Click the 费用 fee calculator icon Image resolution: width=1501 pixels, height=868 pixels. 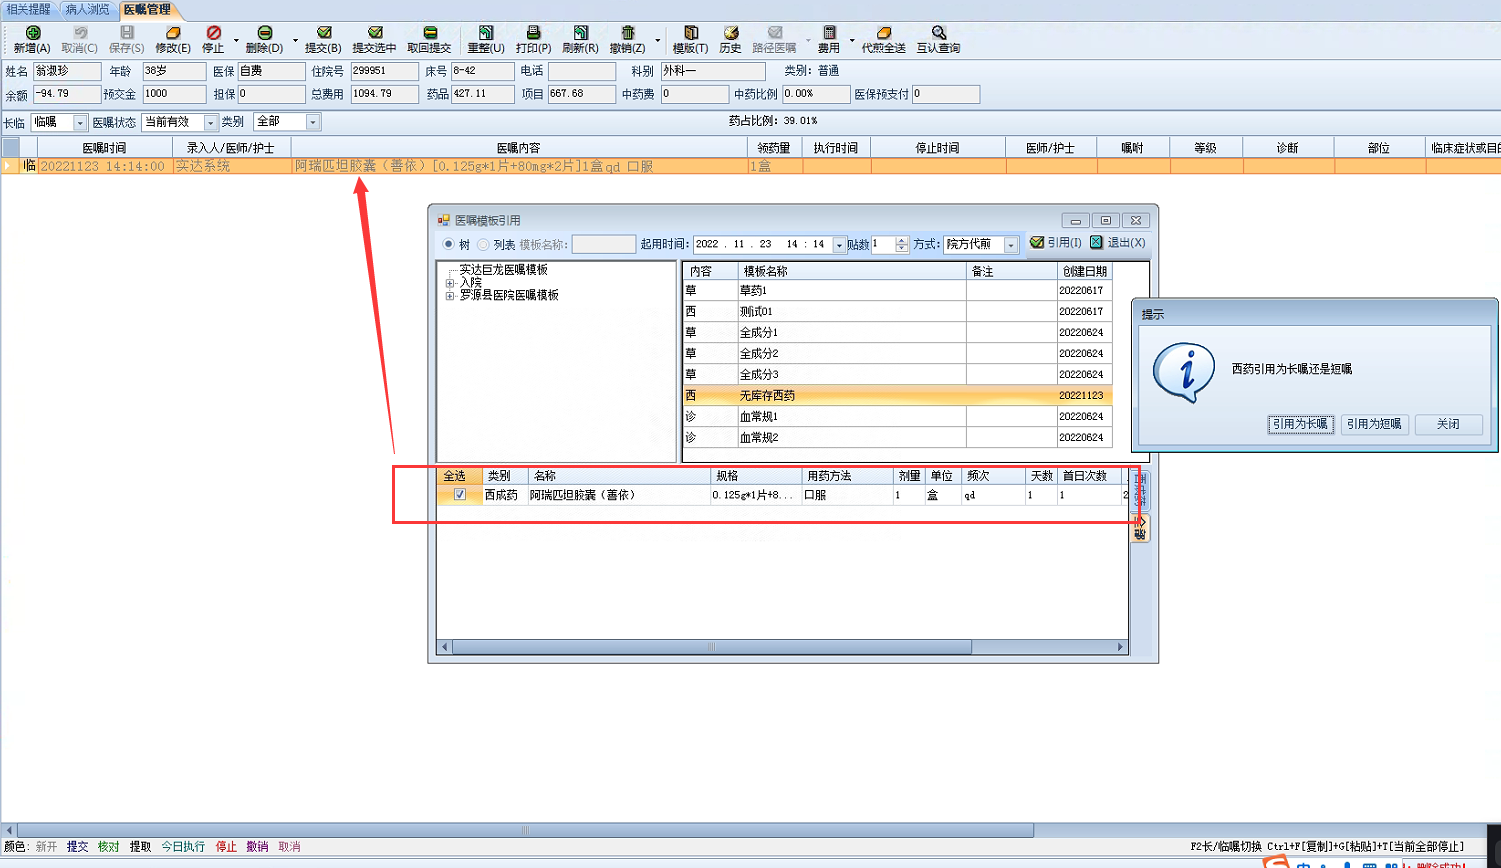coord(829,33)
